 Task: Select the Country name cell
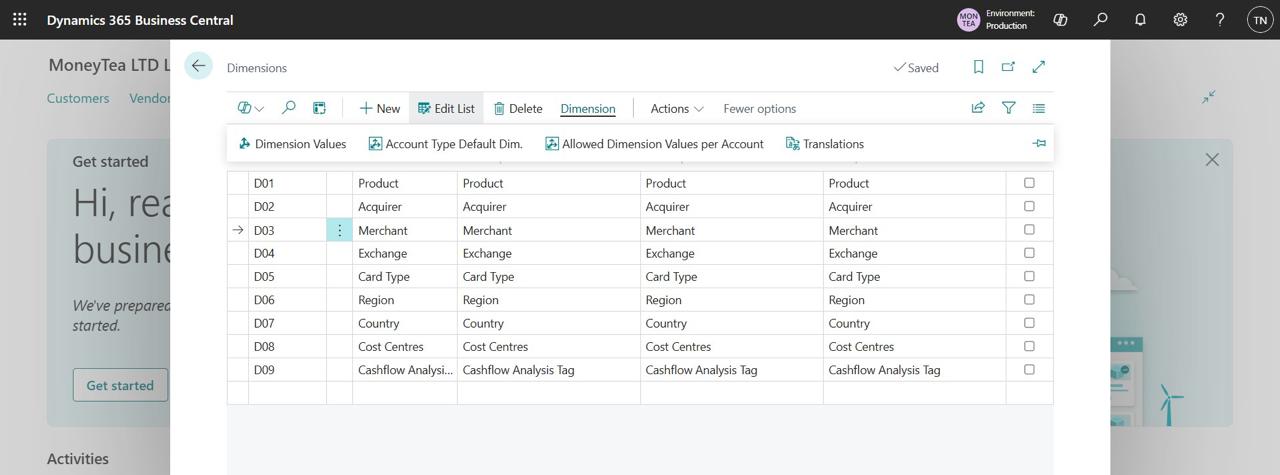click(x=405, y=323)
